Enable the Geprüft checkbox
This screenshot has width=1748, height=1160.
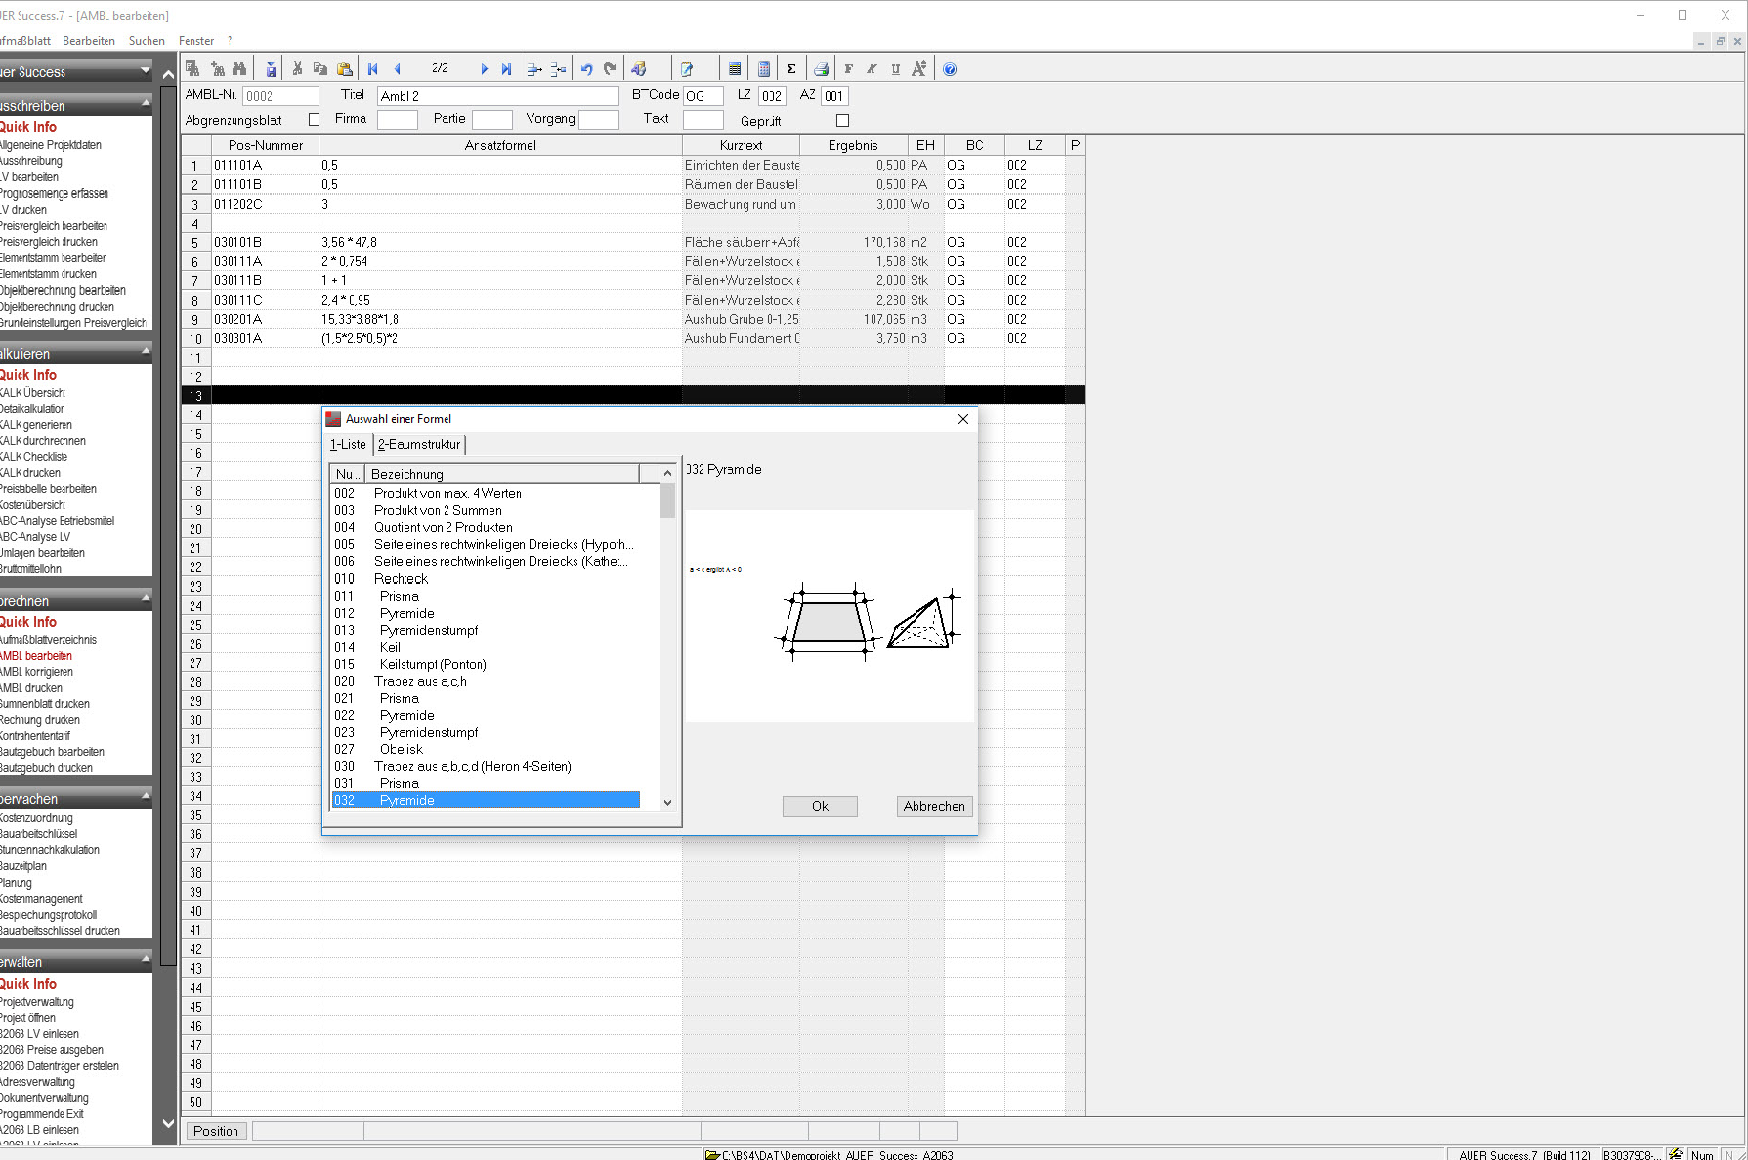tap(842, 121)
